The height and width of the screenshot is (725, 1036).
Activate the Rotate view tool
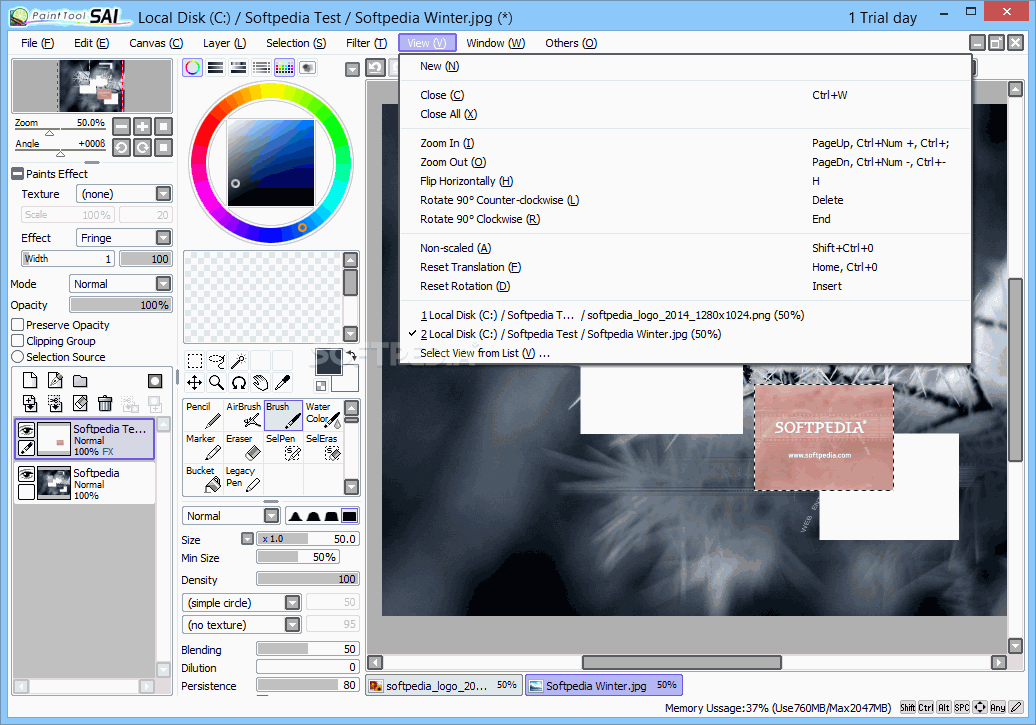(239, 382)
